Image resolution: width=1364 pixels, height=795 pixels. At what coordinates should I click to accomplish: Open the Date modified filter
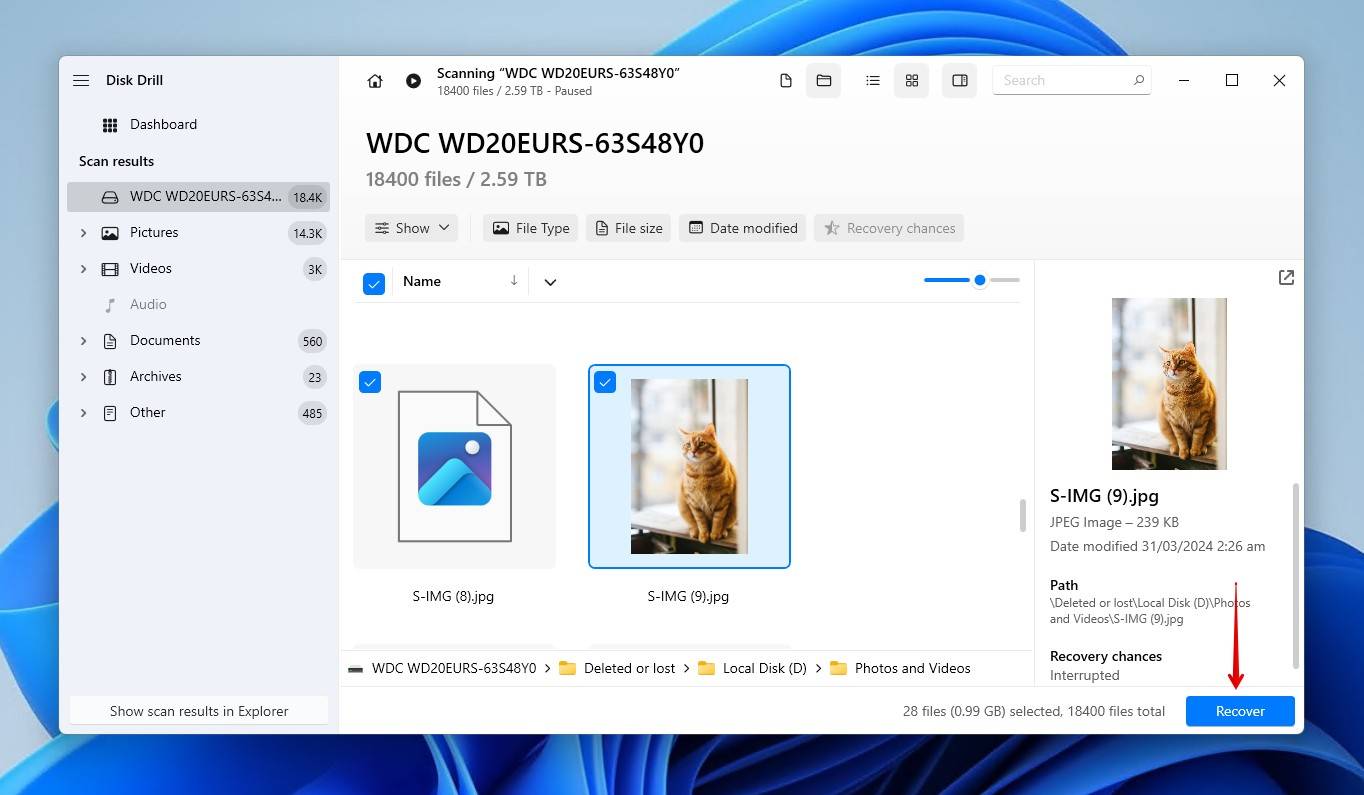[x=743, y=228]
